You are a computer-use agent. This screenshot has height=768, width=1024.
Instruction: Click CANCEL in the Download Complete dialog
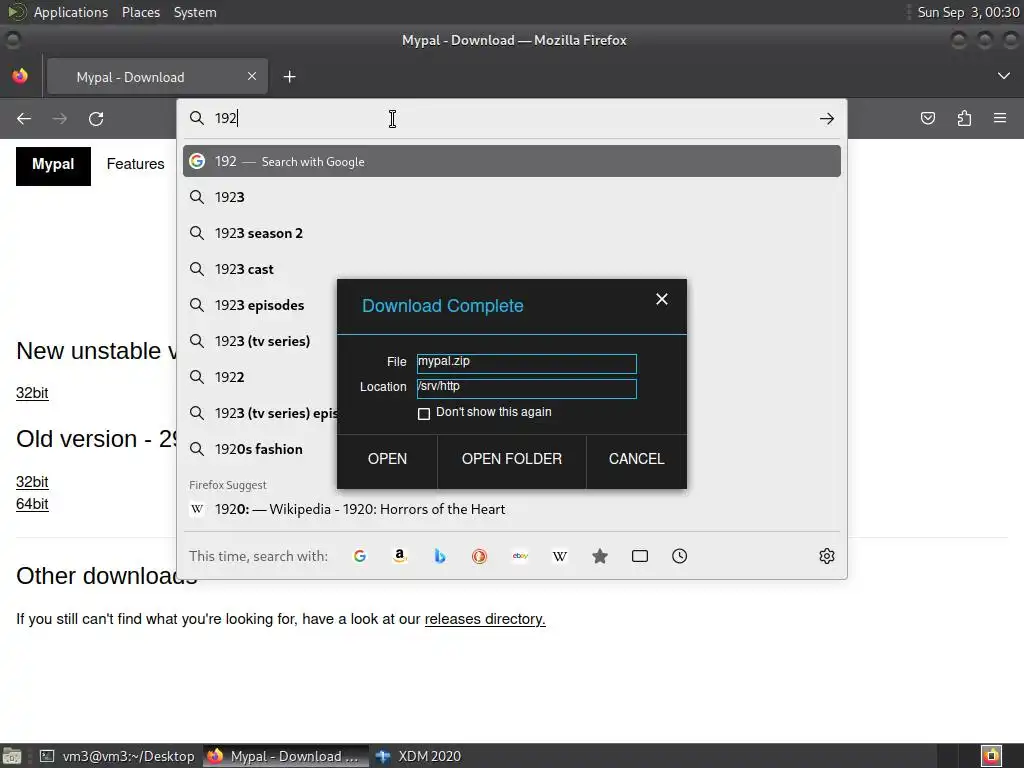636,459
